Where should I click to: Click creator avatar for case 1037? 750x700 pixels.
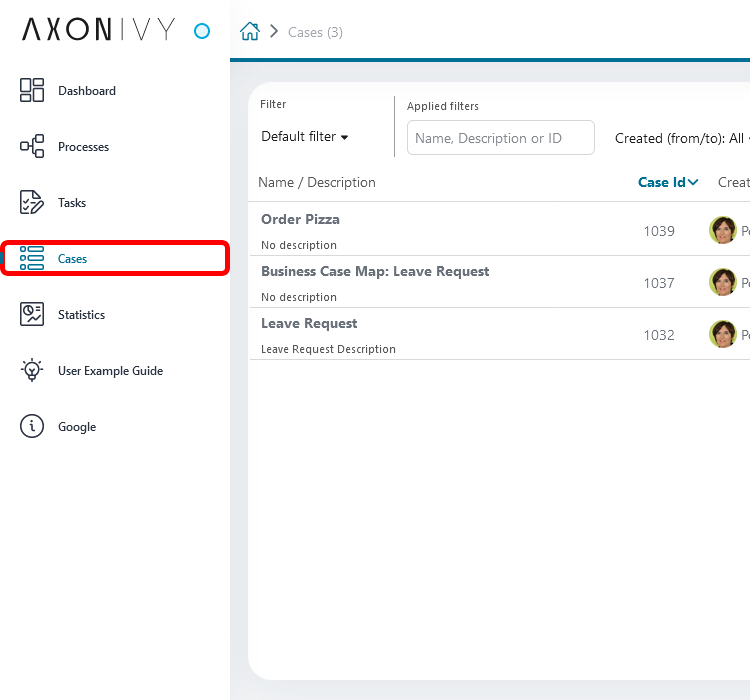[x=722, y=282]
